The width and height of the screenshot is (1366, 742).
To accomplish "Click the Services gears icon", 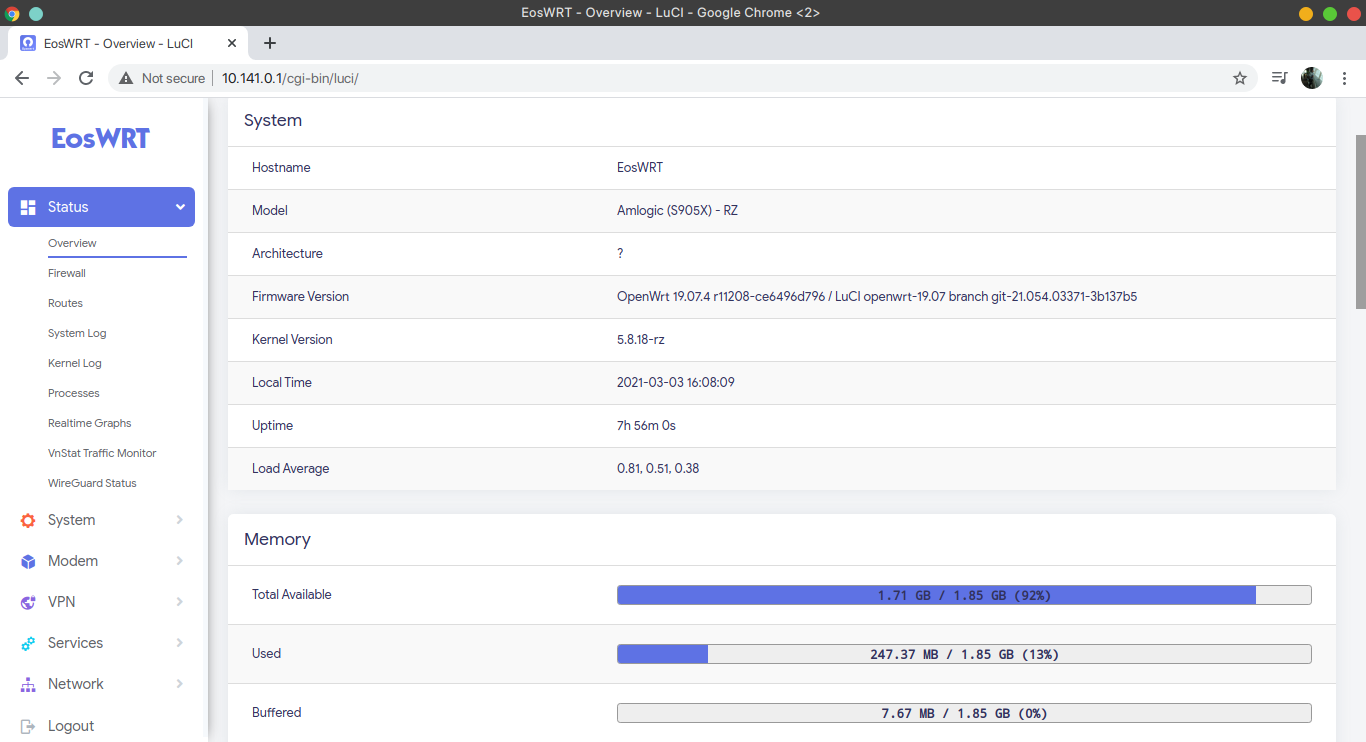I will click(28, 643).
